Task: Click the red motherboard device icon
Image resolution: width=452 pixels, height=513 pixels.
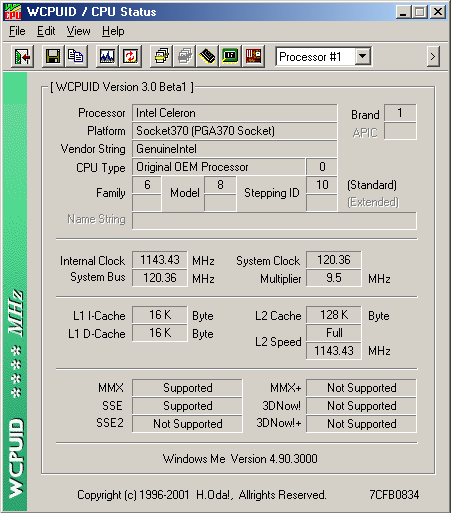Action: click(253, 57)
